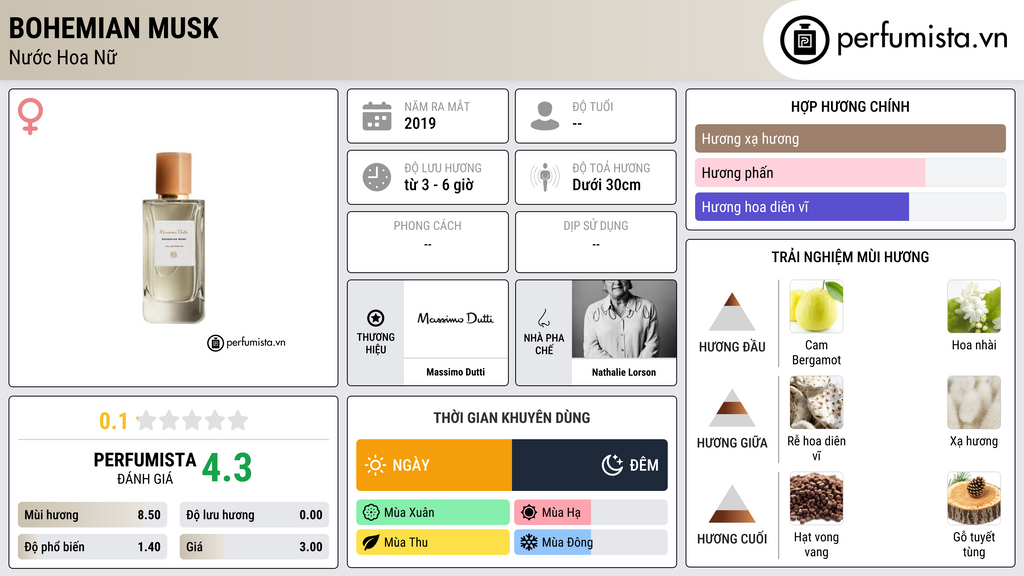Click the Trải nghiệm mùi hương heading

pyautogui.click(x=850, y=257)
